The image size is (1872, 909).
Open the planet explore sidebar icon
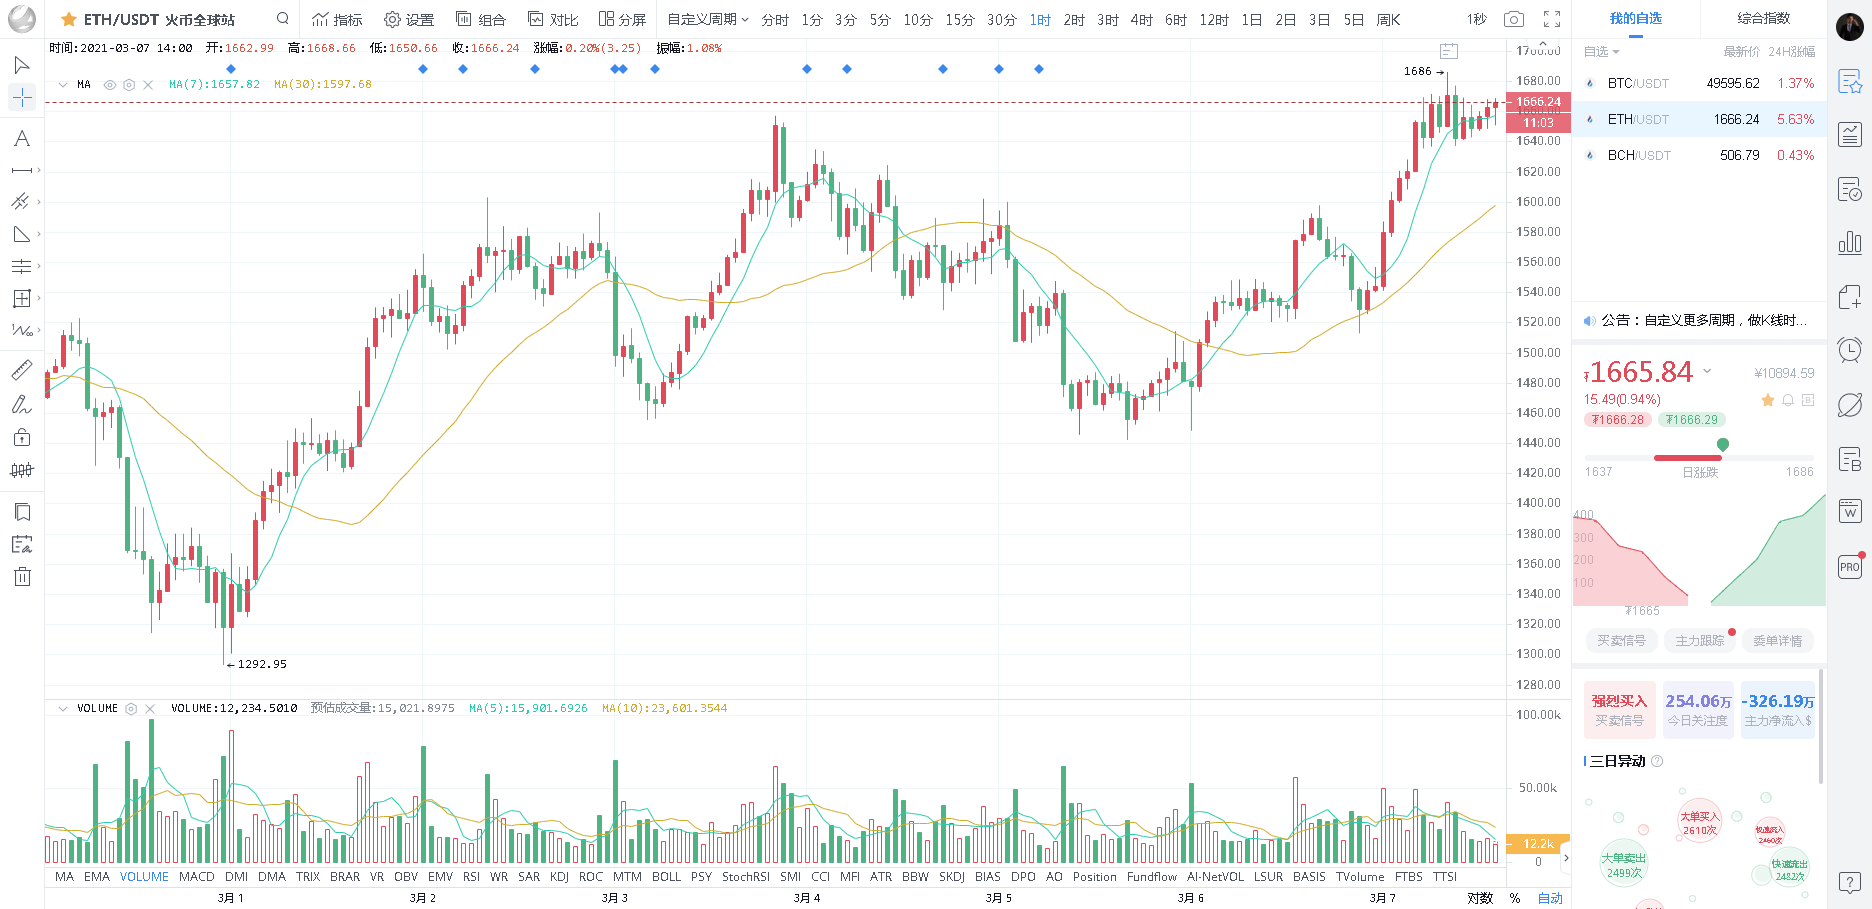click(1850, 405)
